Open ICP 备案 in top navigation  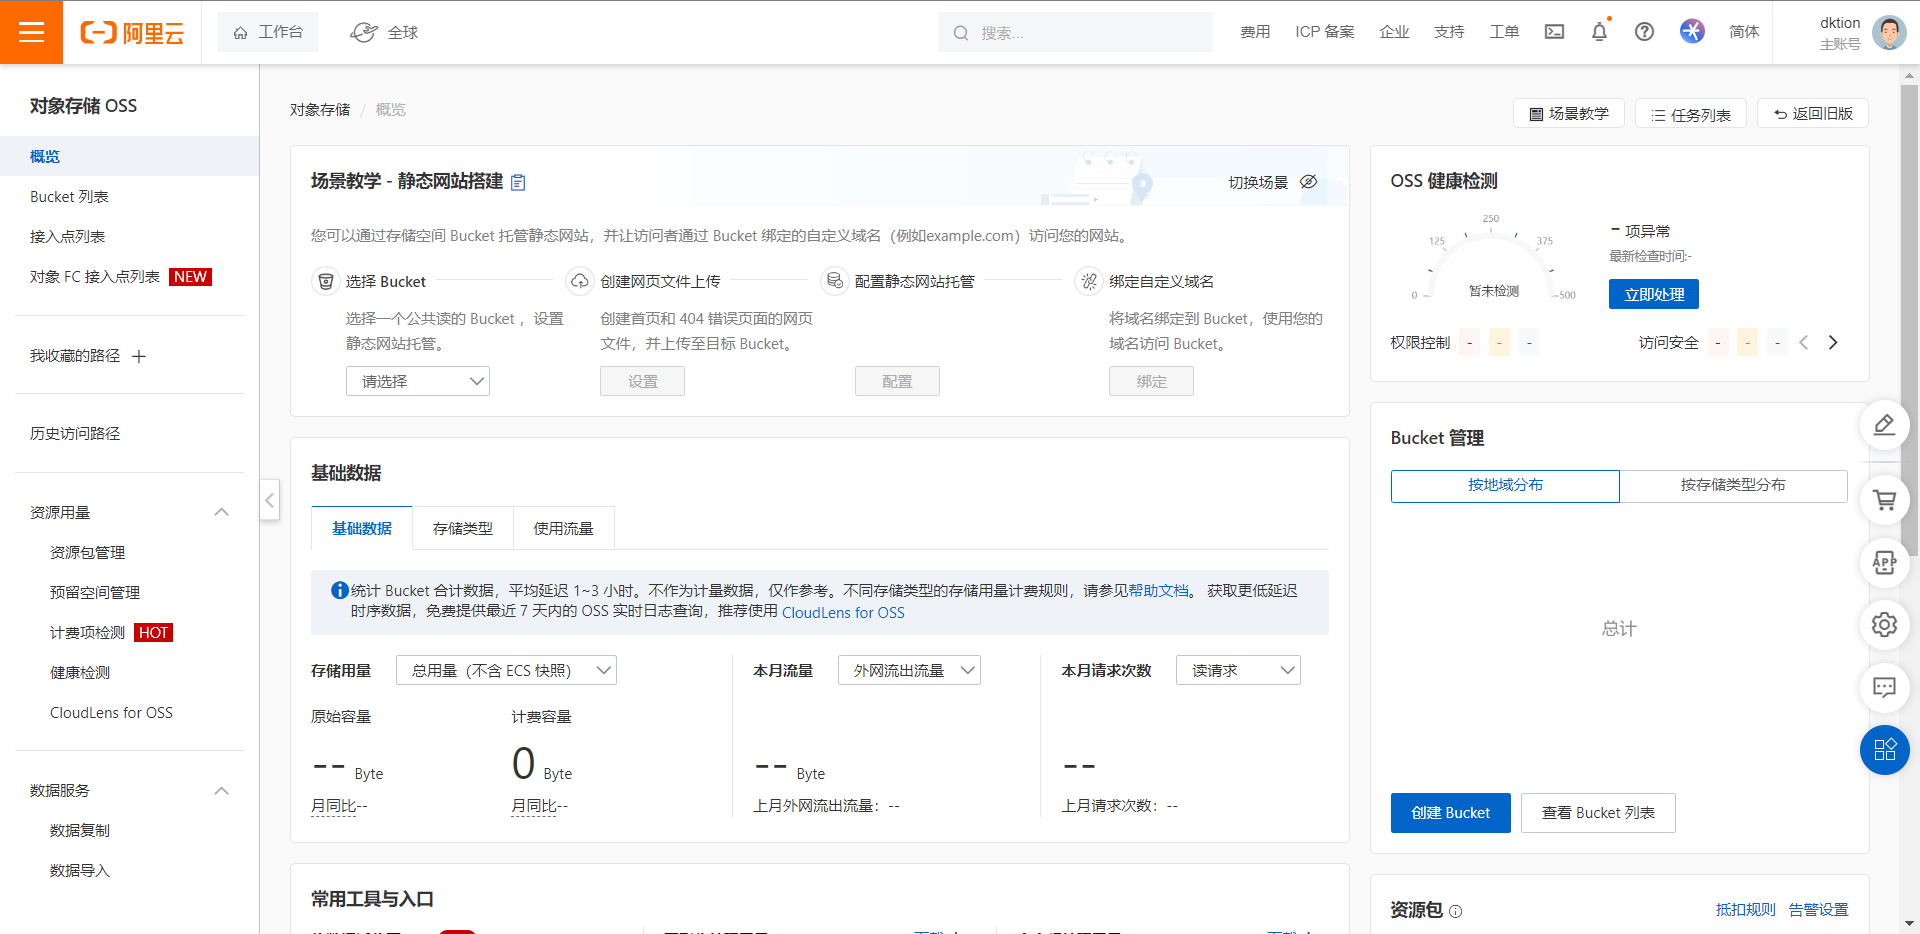(x=1324, y=32)
